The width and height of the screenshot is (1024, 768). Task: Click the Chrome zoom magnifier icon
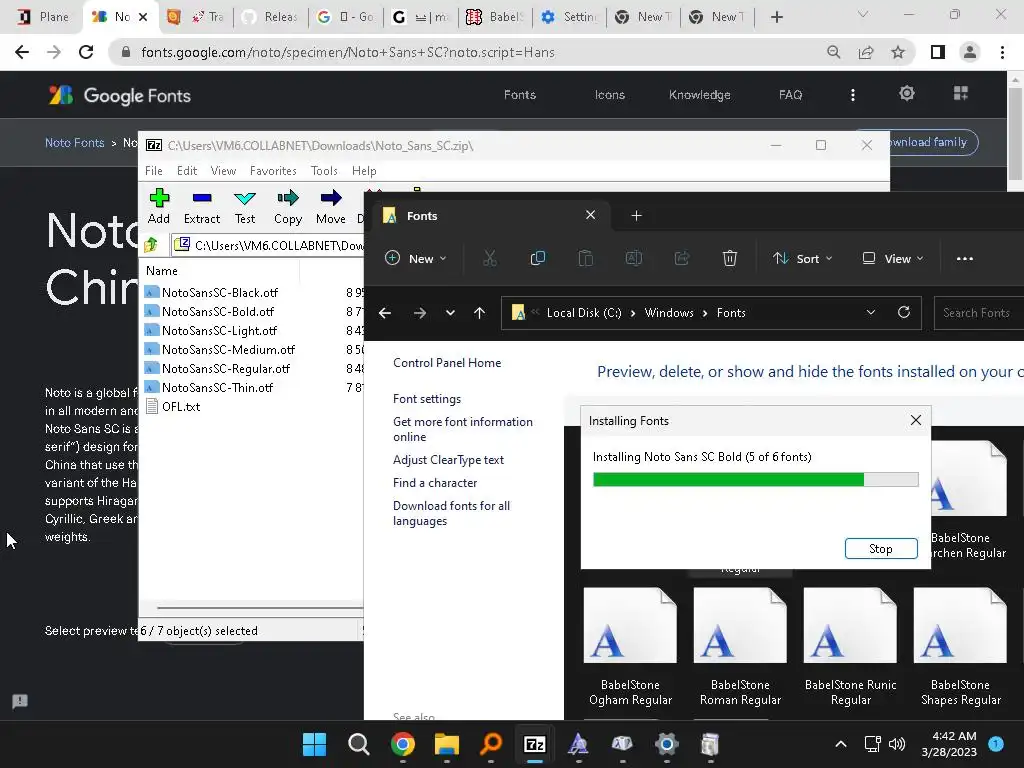pyautogui.click(x=833, y=52)
